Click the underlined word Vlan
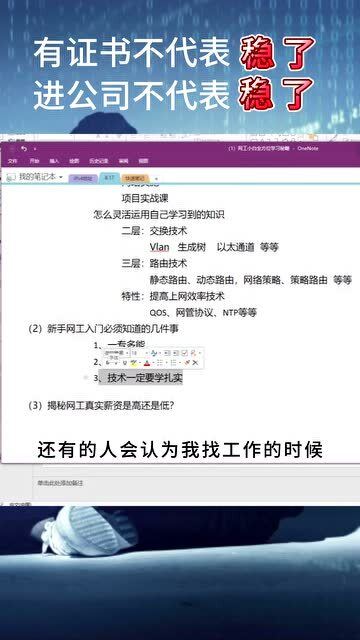The width and height of the screenshot is (360, 640). [160, 247]
